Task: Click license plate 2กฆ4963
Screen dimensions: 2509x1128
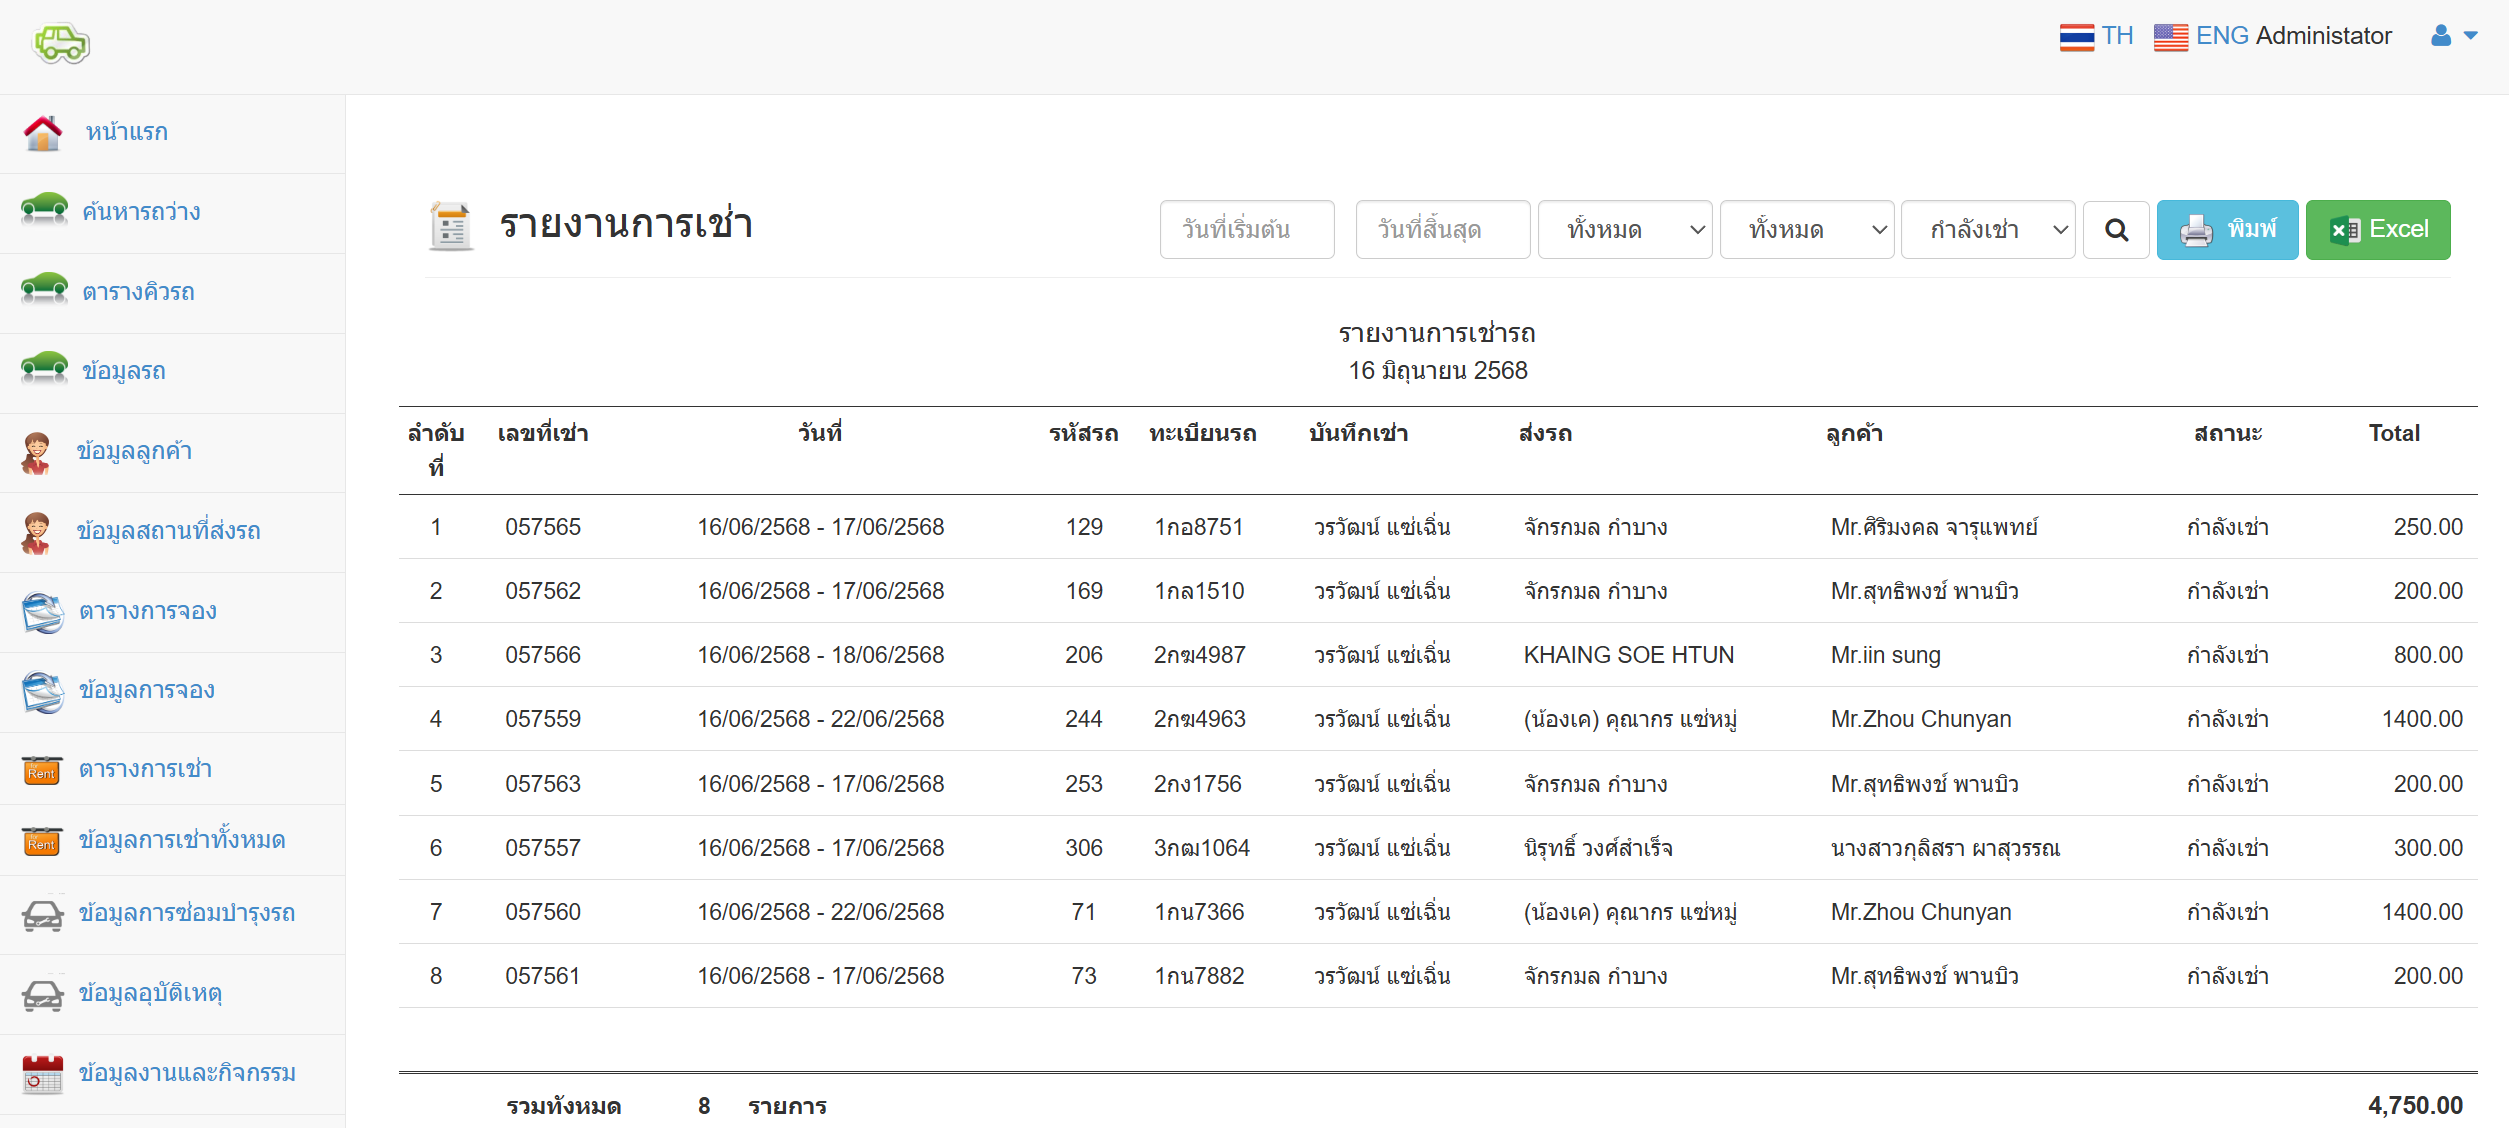Action: coord(1199,719)
